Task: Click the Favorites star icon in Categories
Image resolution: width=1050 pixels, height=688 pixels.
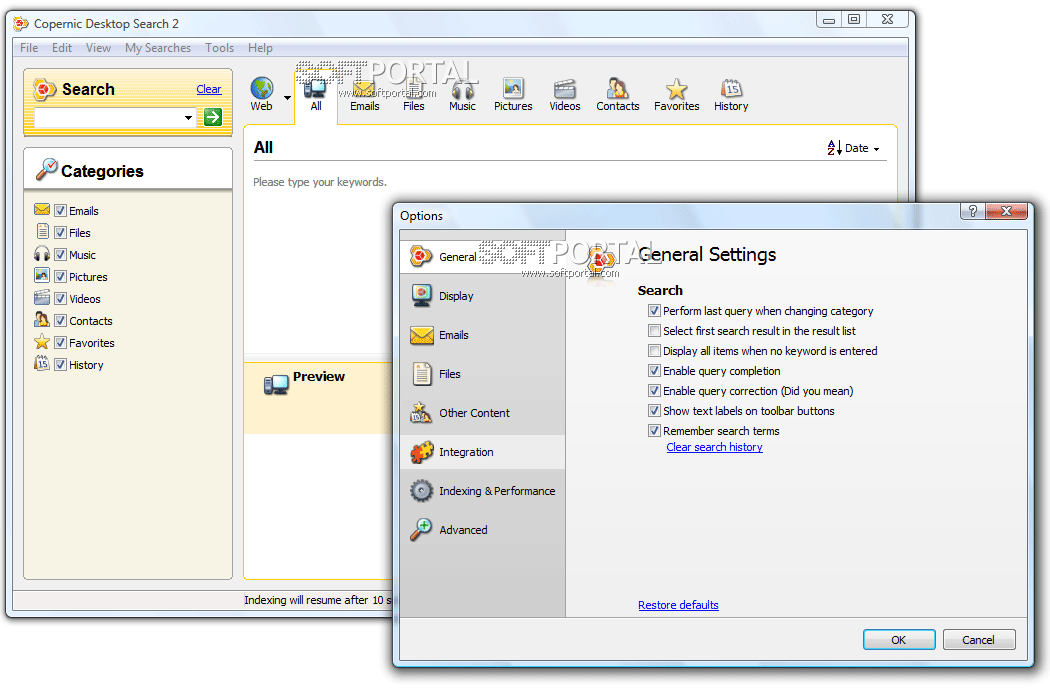Action: (42, 342)
